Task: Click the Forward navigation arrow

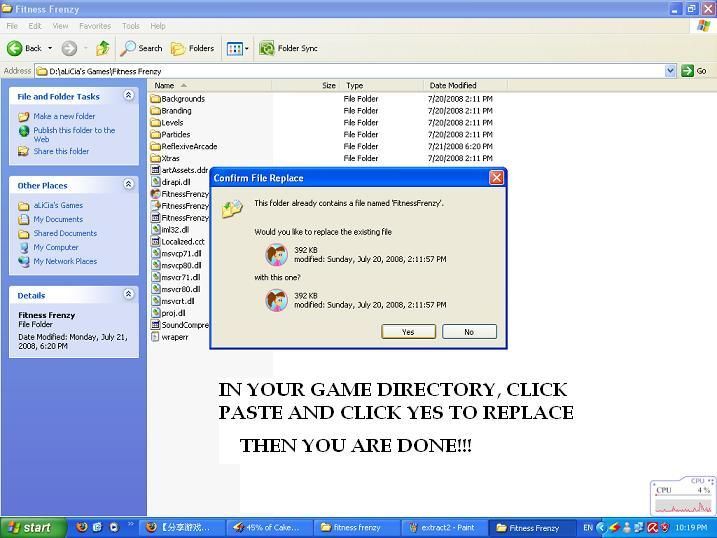Action: point(69,48)
